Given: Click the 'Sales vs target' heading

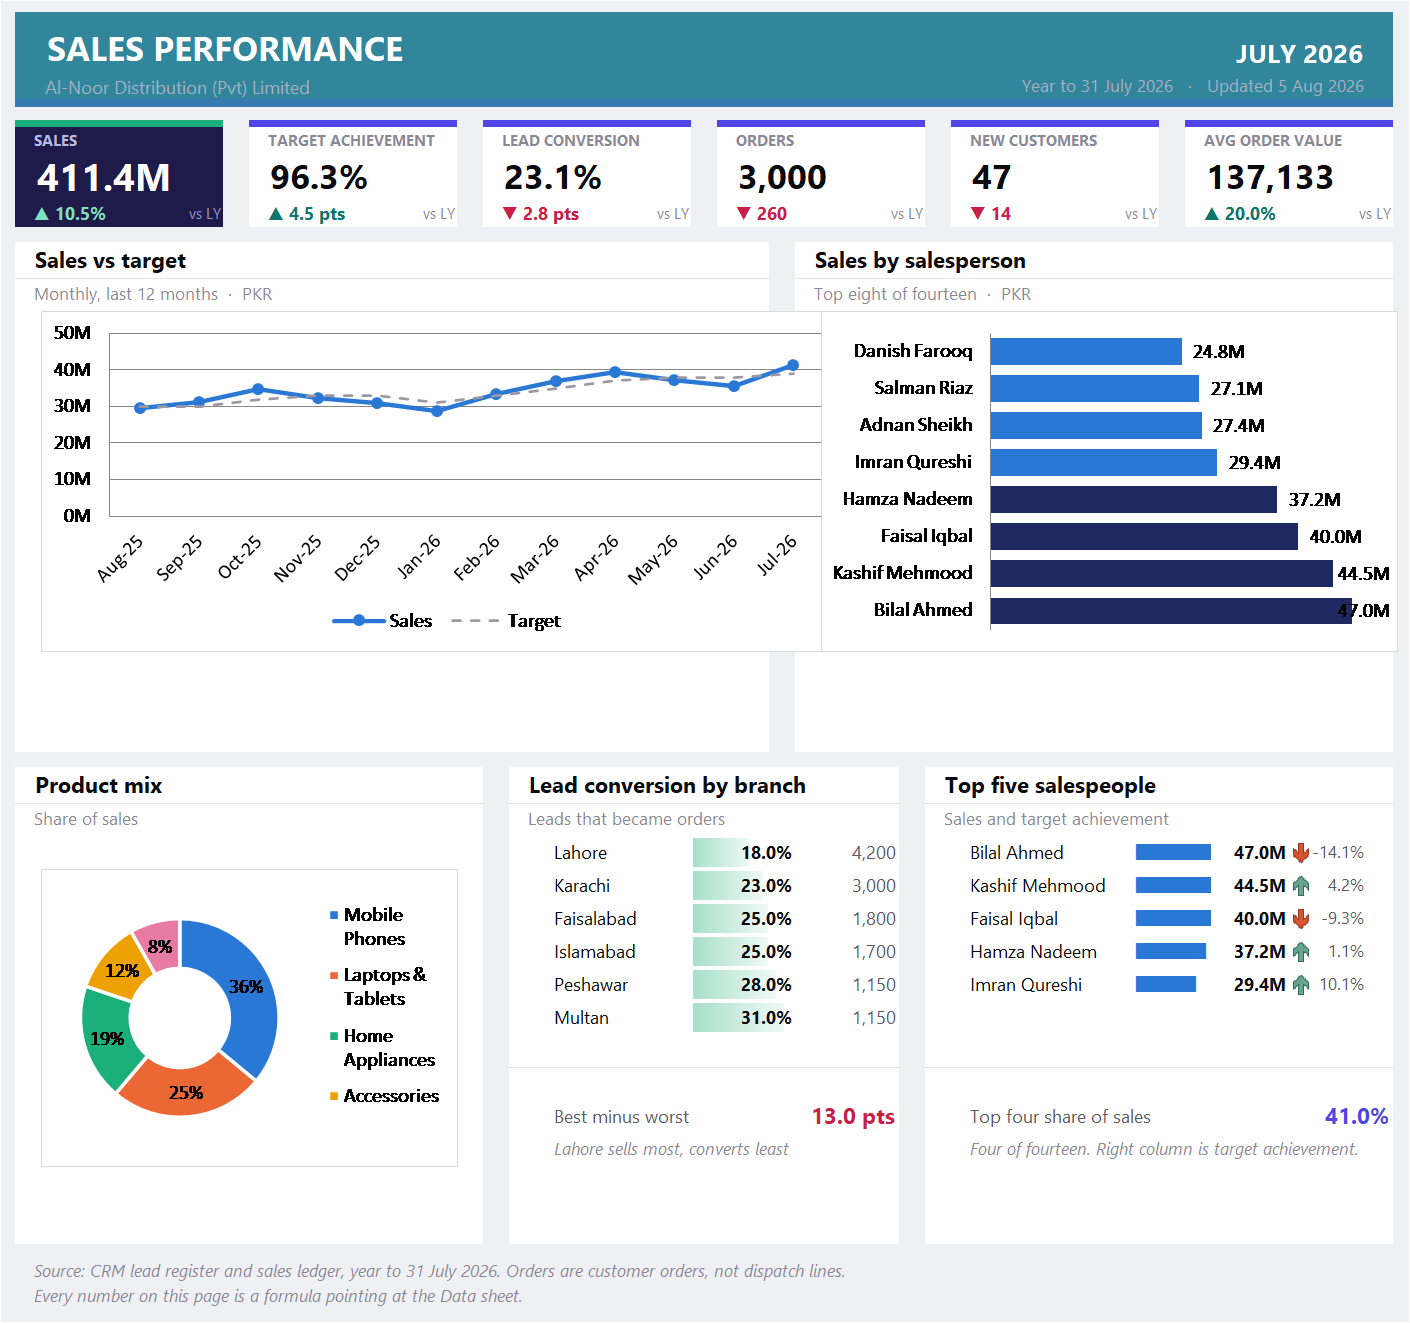Looking at the screenshot, I should point(110,261).
